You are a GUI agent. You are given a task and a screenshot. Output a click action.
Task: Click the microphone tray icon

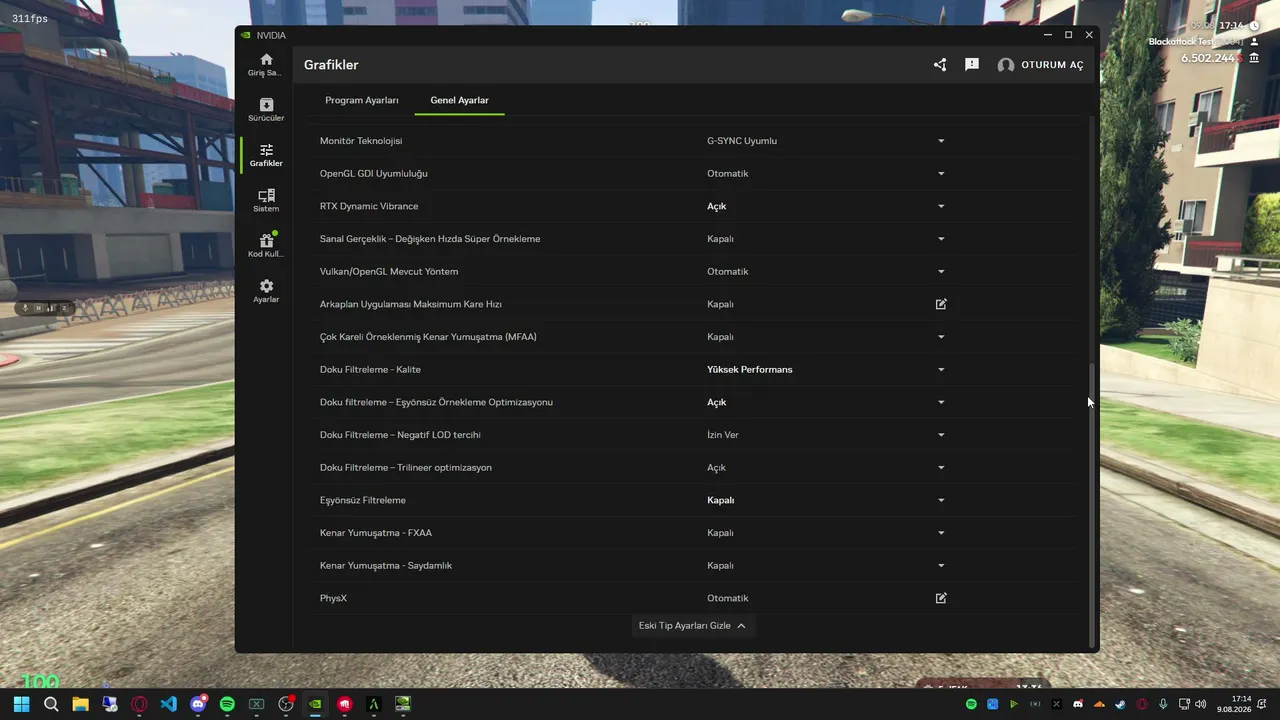tap(1163, 704)
